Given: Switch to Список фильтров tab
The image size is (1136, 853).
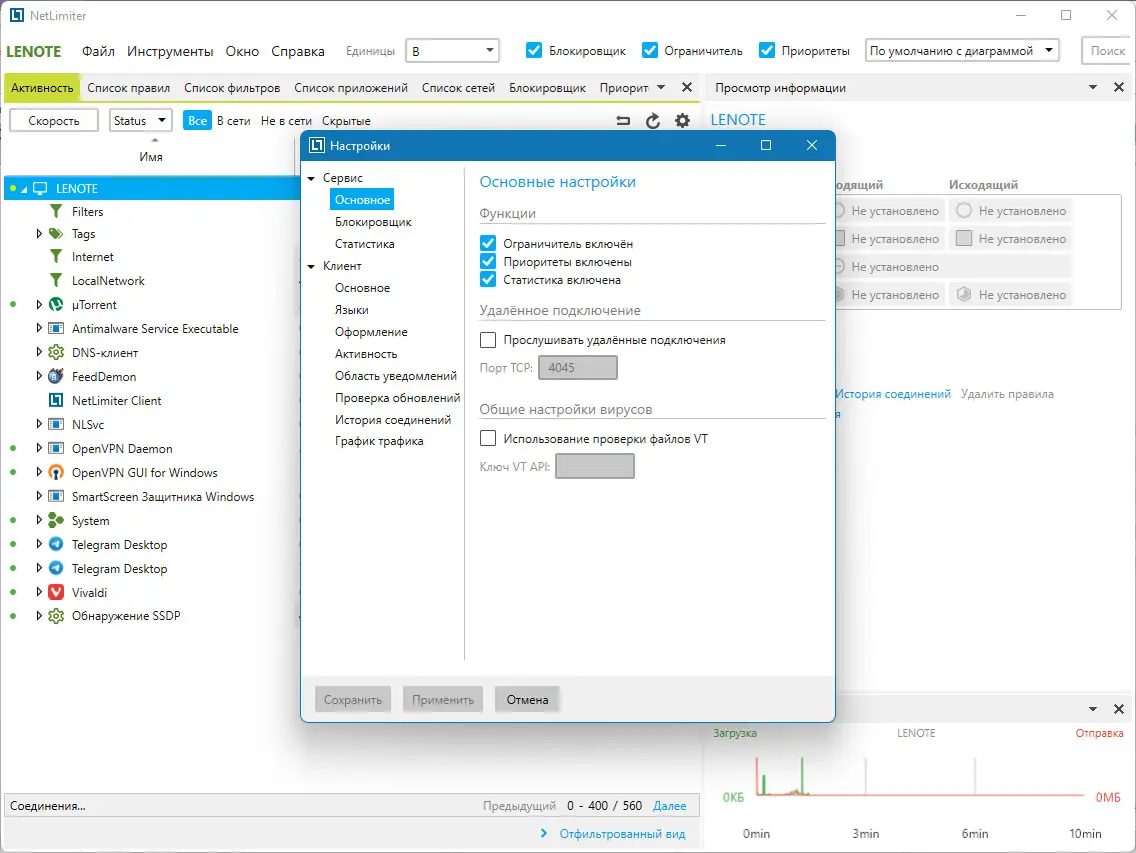Looking at the screenshot, I should coord(232,88).
